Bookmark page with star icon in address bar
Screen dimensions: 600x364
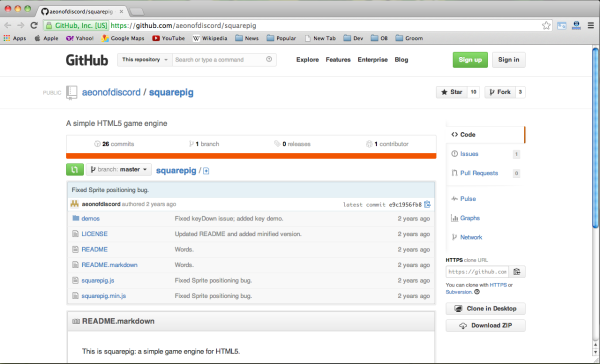point(546,25)
